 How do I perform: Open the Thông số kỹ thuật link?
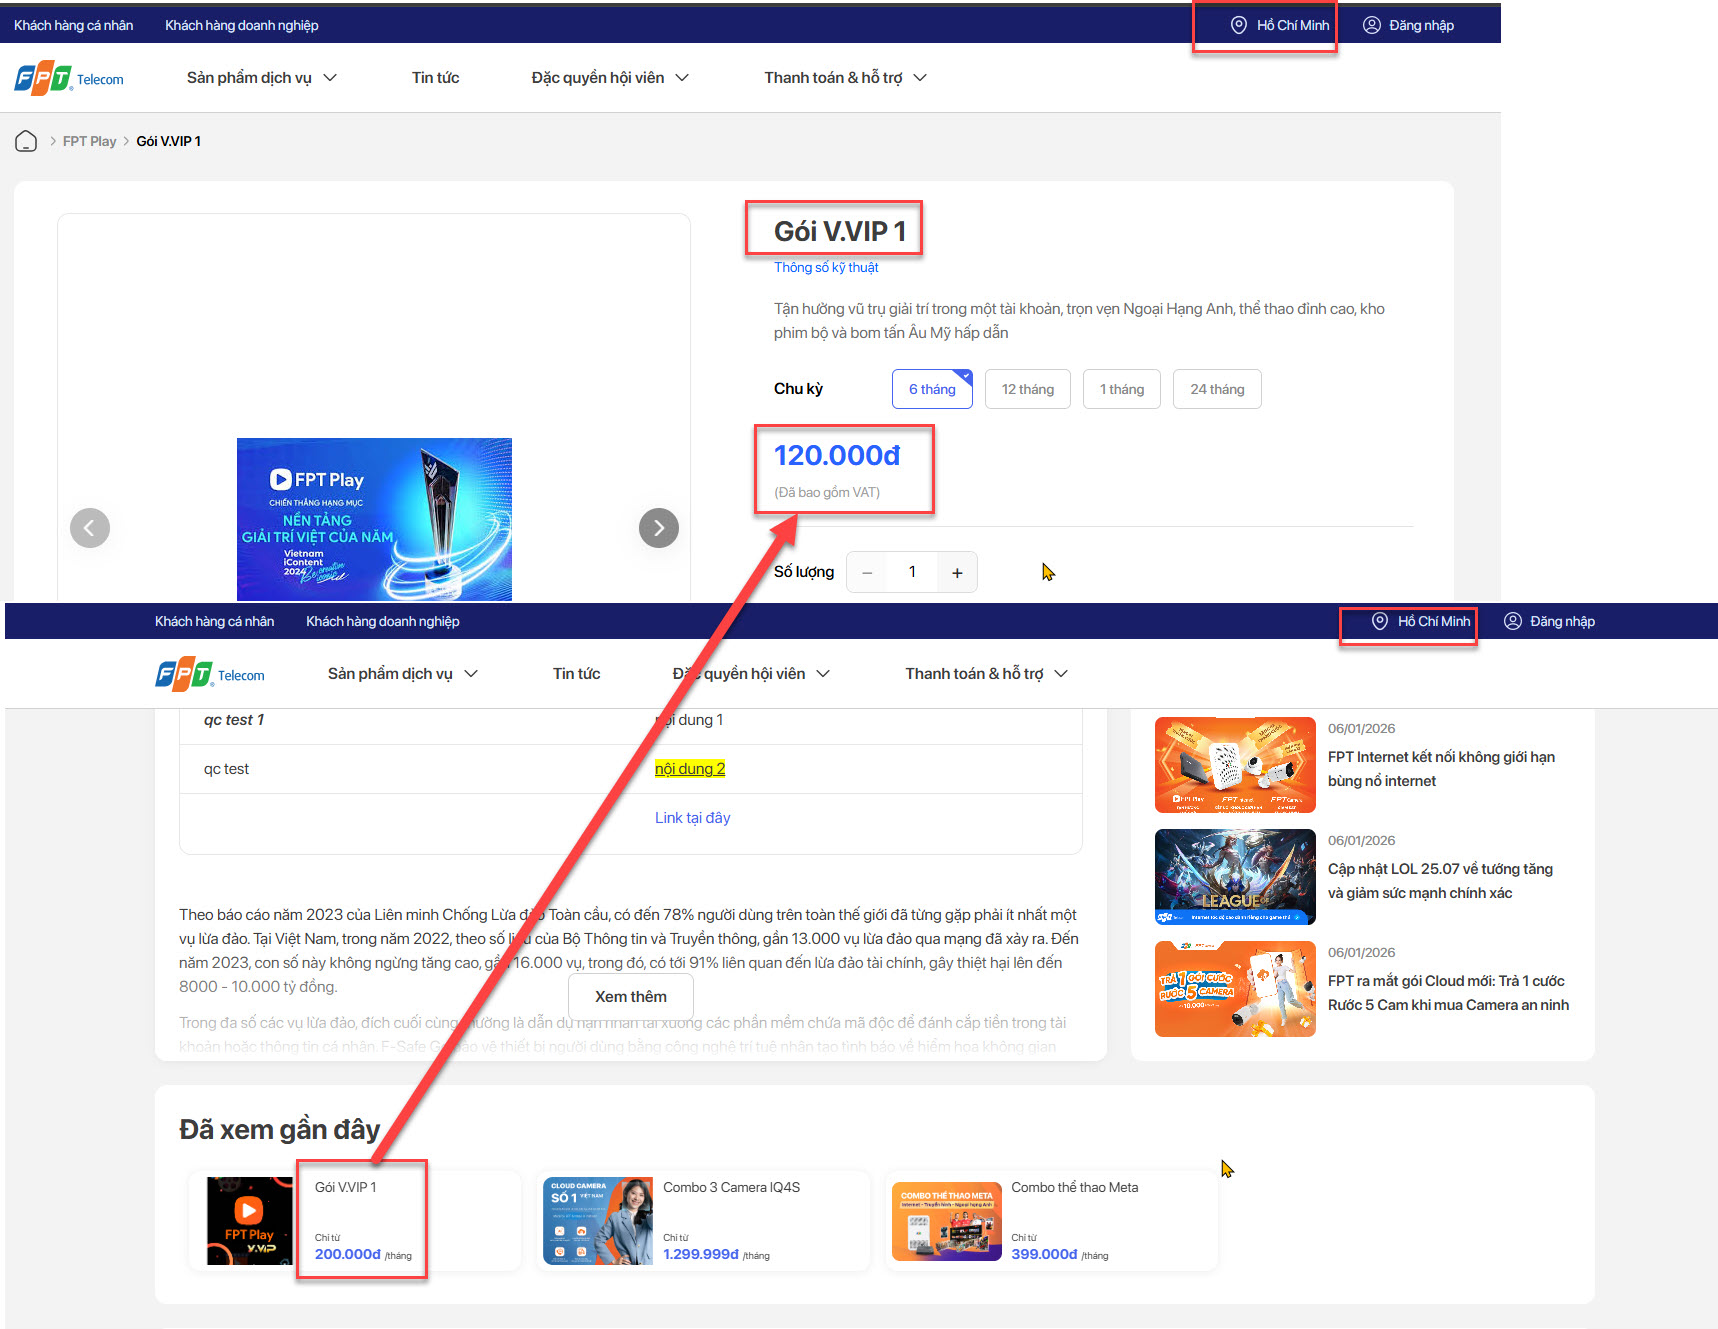coord(825,267)
